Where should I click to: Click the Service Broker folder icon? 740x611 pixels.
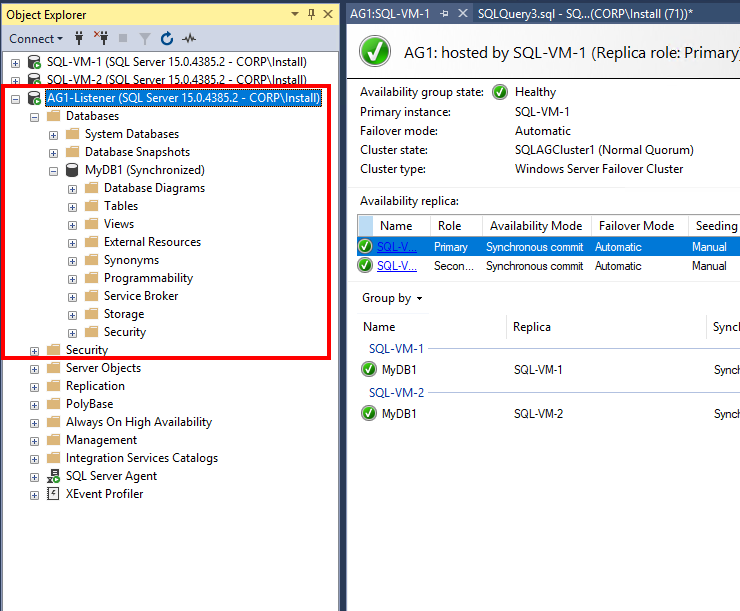(91, 296)
